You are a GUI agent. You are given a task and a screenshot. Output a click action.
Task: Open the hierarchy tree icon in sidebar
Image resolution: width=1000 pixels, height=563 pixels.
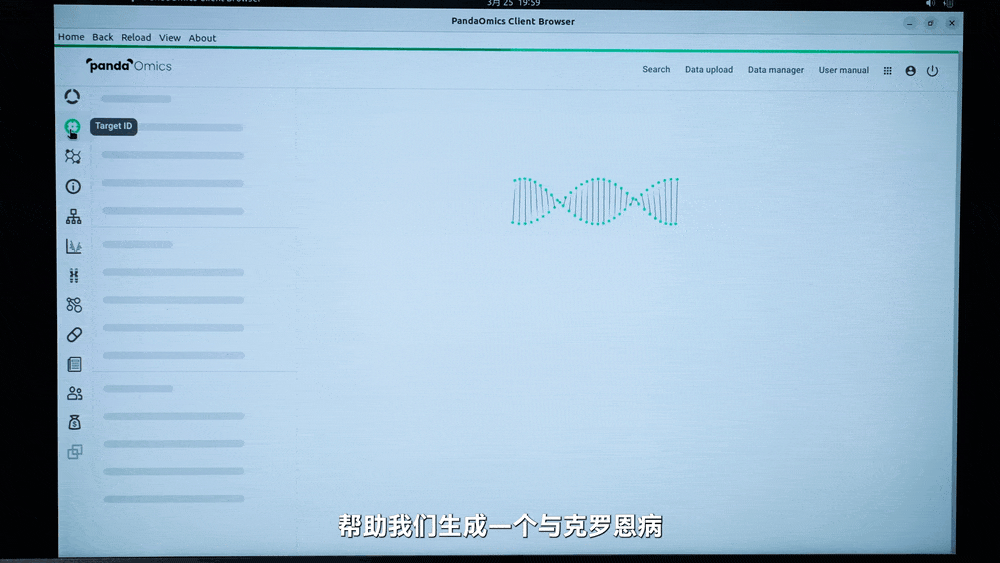tap(73, 216)
